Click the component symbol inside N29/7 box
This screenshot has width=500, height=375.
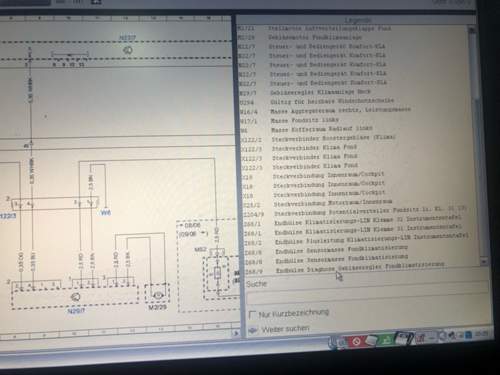76,296
